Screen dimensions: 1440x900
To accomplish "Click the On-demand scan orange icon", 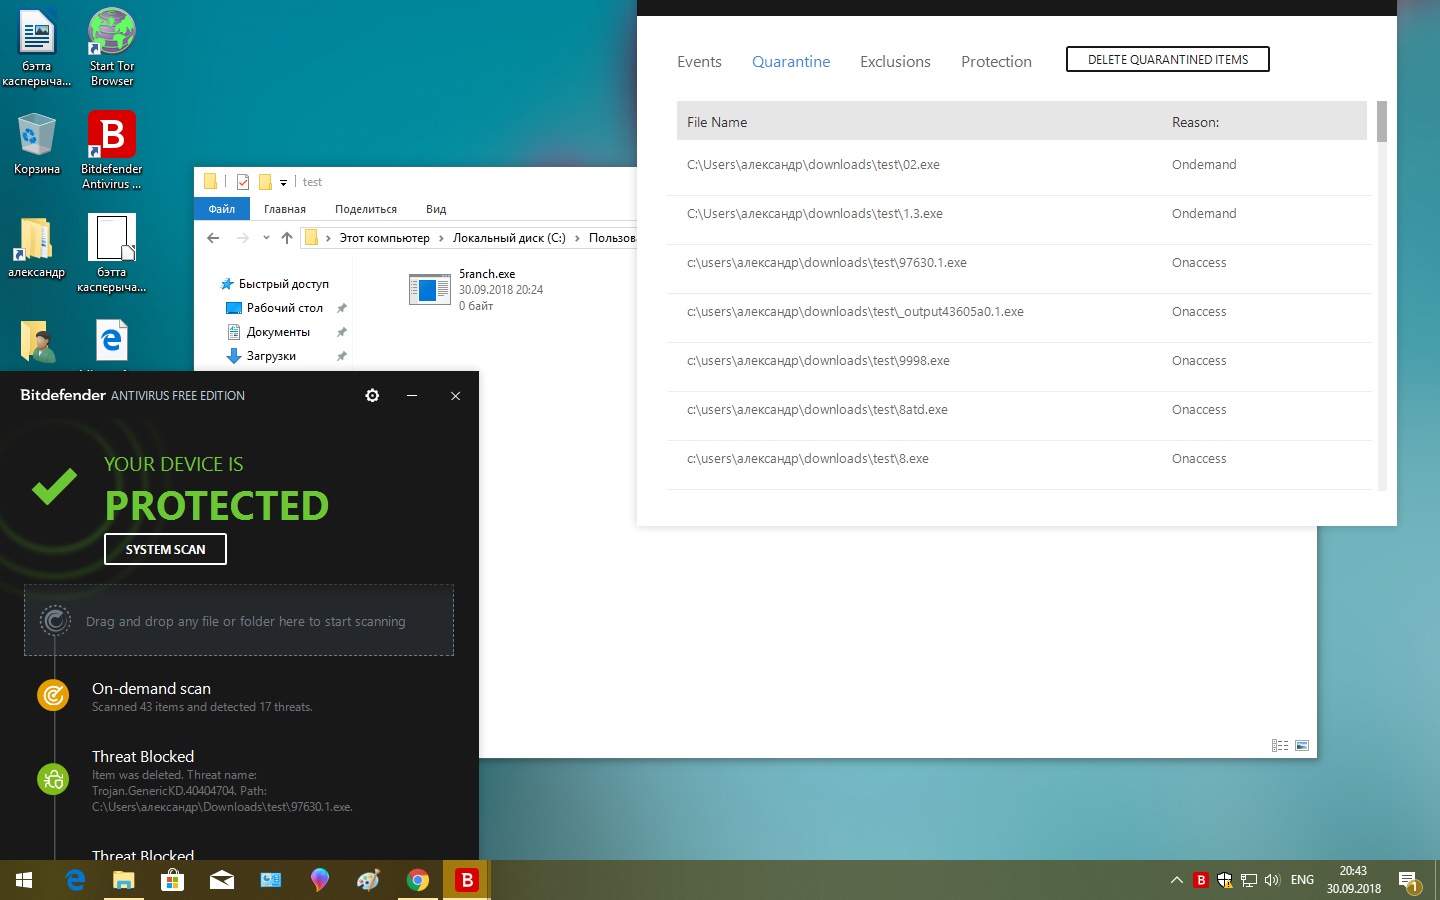I will point(53,695).
